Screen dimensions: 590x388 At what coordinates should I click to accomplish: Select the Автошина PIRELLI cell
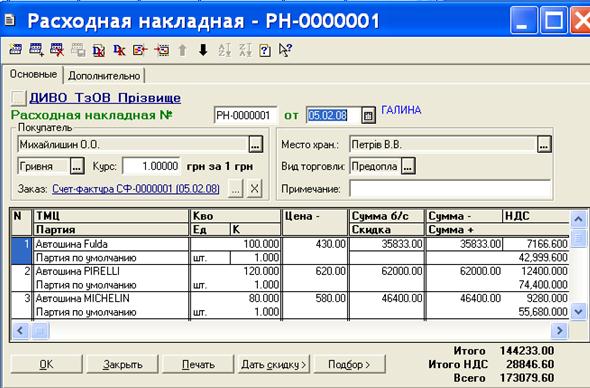point(111,271)
